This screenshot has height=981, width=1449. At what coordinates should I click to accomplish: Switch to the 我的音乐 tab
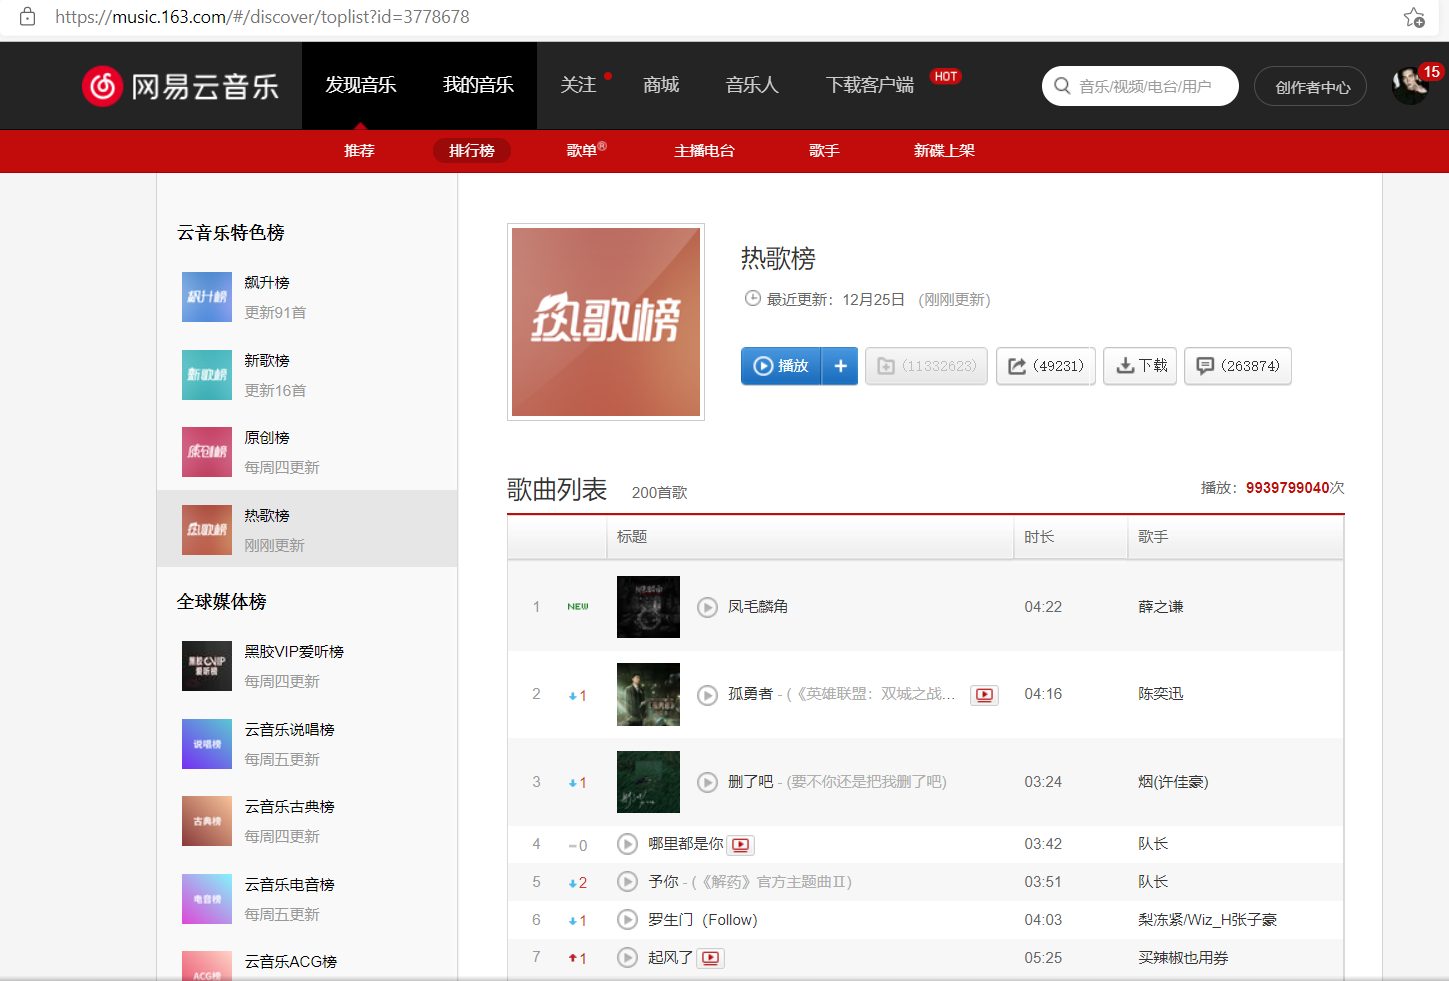[478, 85]
